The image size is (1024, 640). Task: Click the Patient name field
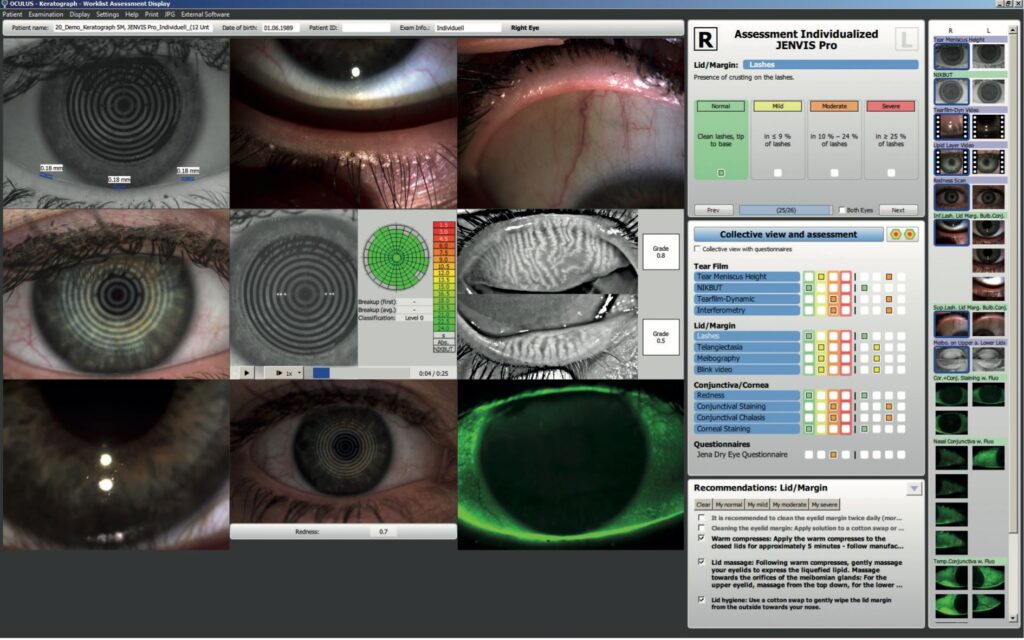pyautogui.click(x=132, y=28)
